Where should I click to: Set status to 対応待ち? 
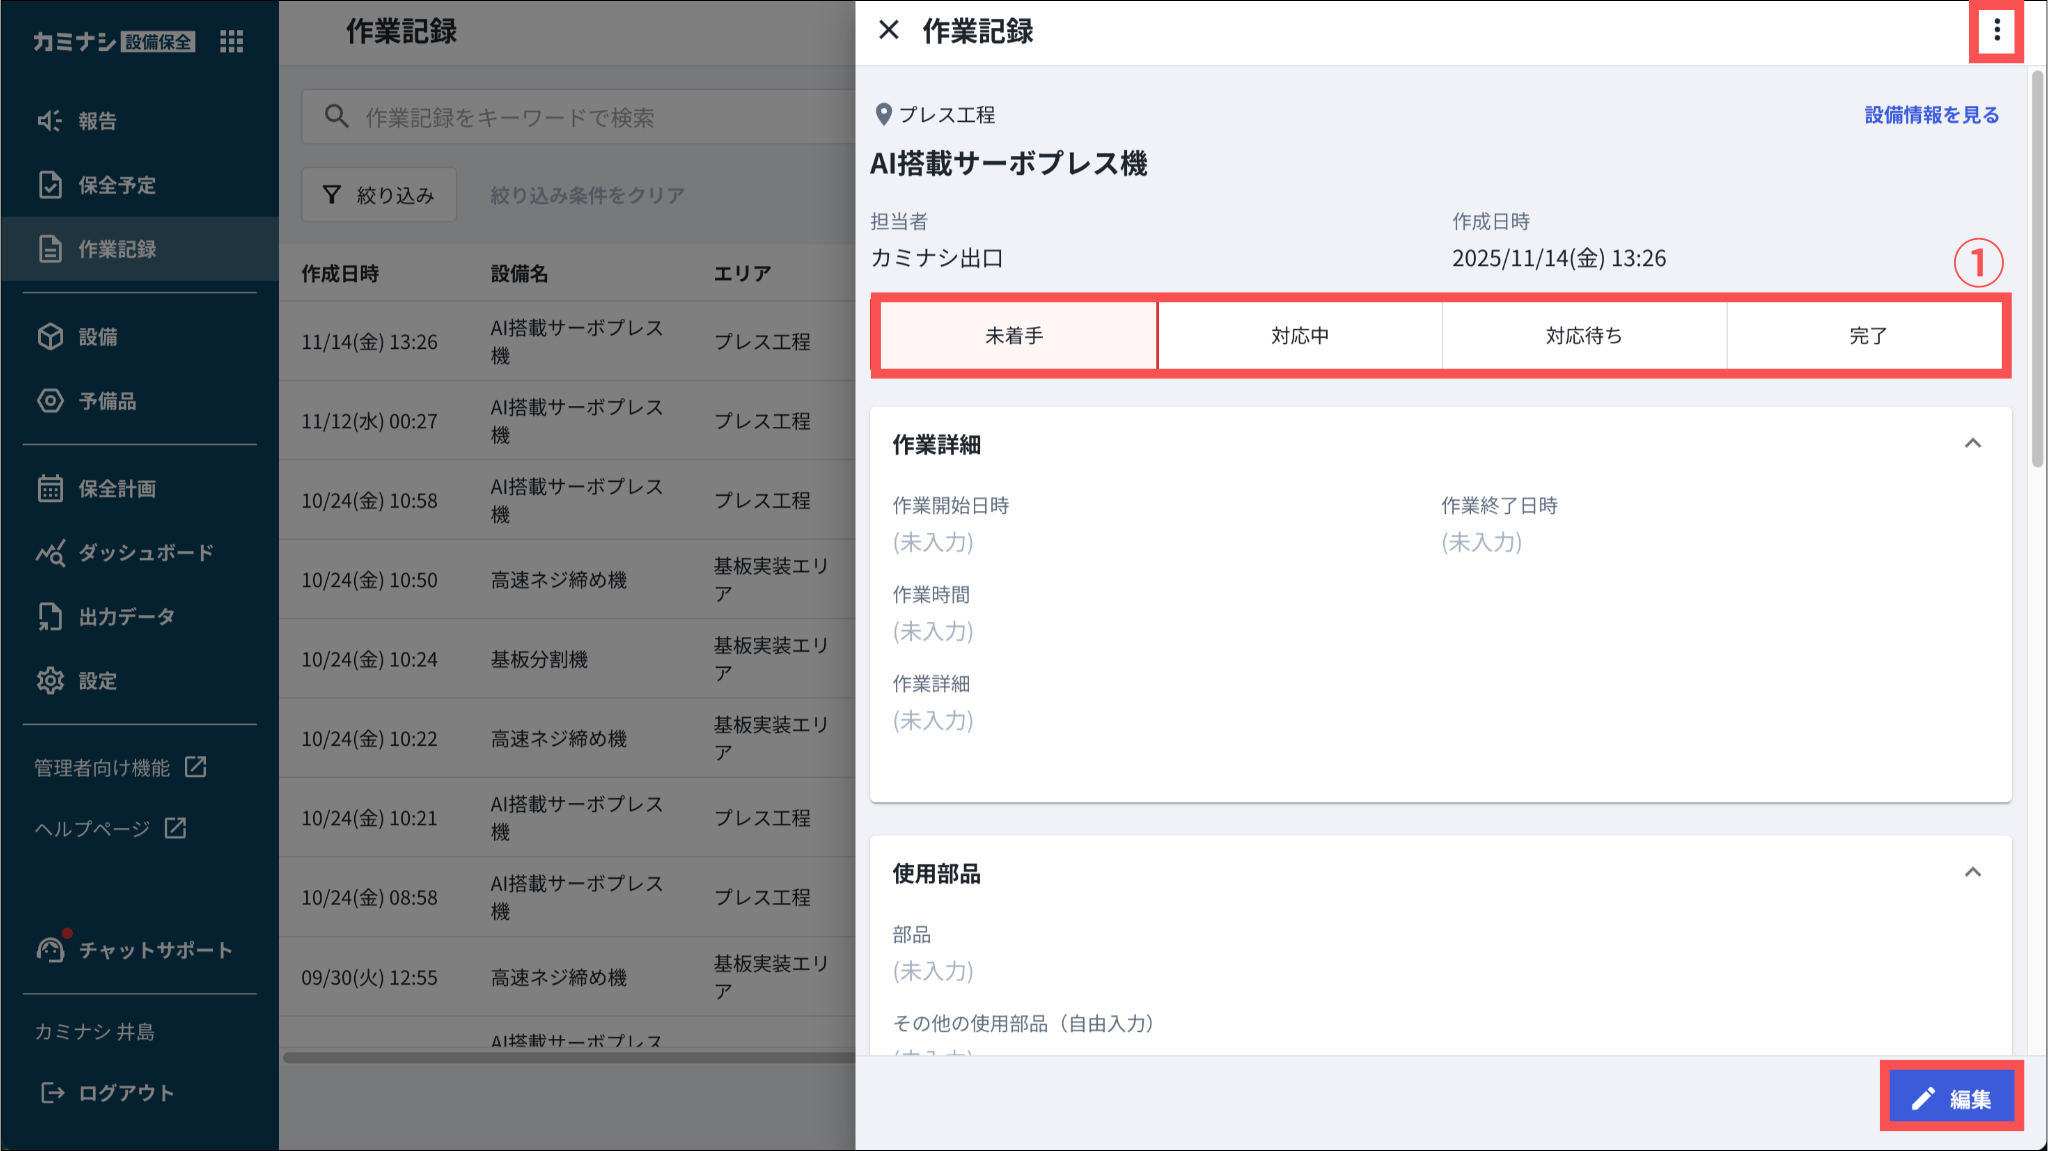pyautogui.click(x=1583, y=336)
